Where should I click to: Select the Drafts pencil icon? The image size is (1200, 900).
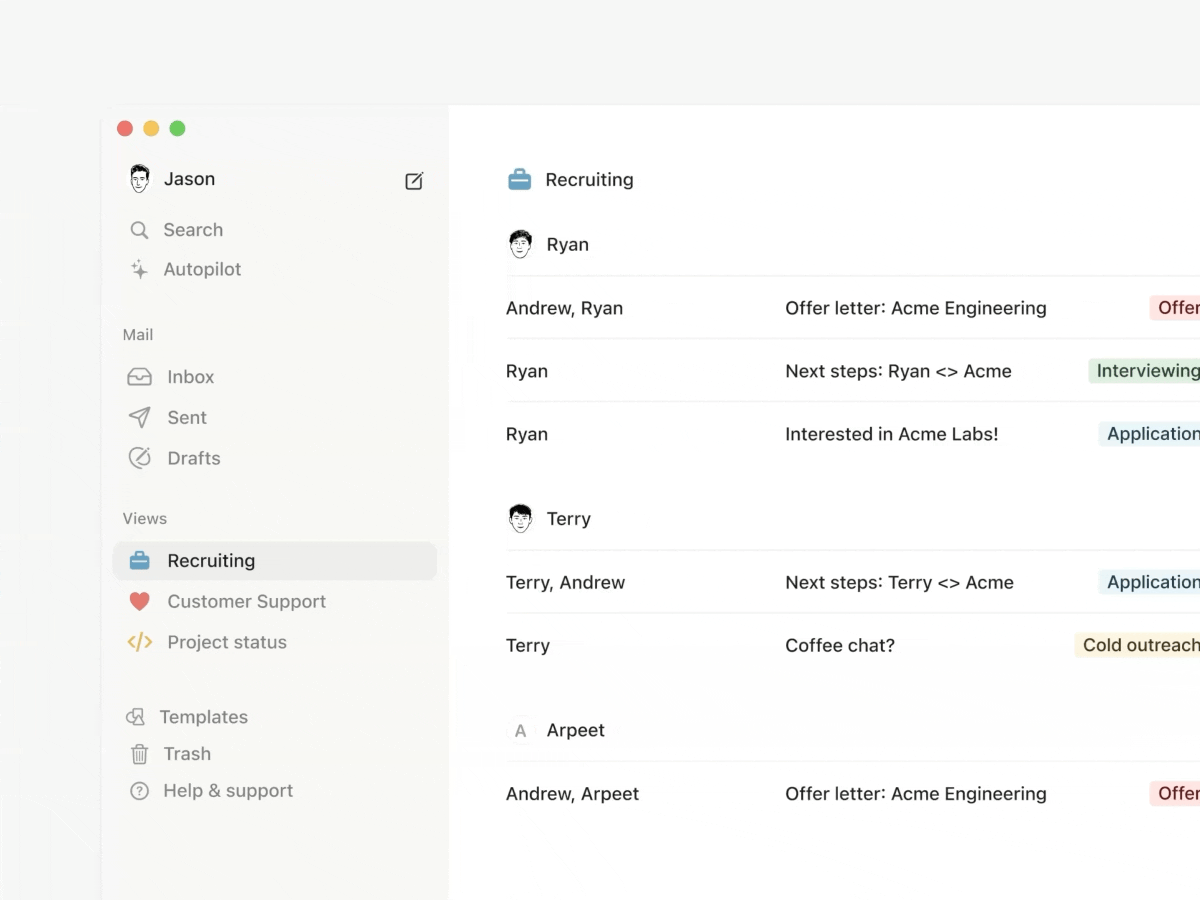click(139, 457)
